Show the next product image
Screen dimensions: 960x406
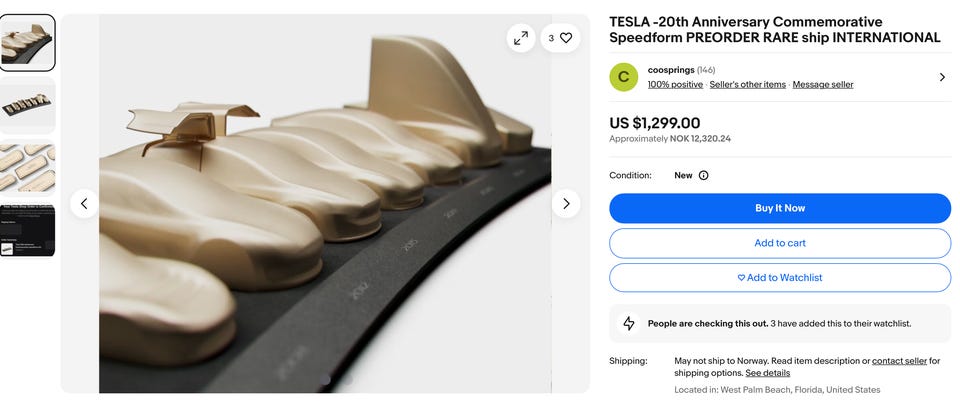point(566,204)
